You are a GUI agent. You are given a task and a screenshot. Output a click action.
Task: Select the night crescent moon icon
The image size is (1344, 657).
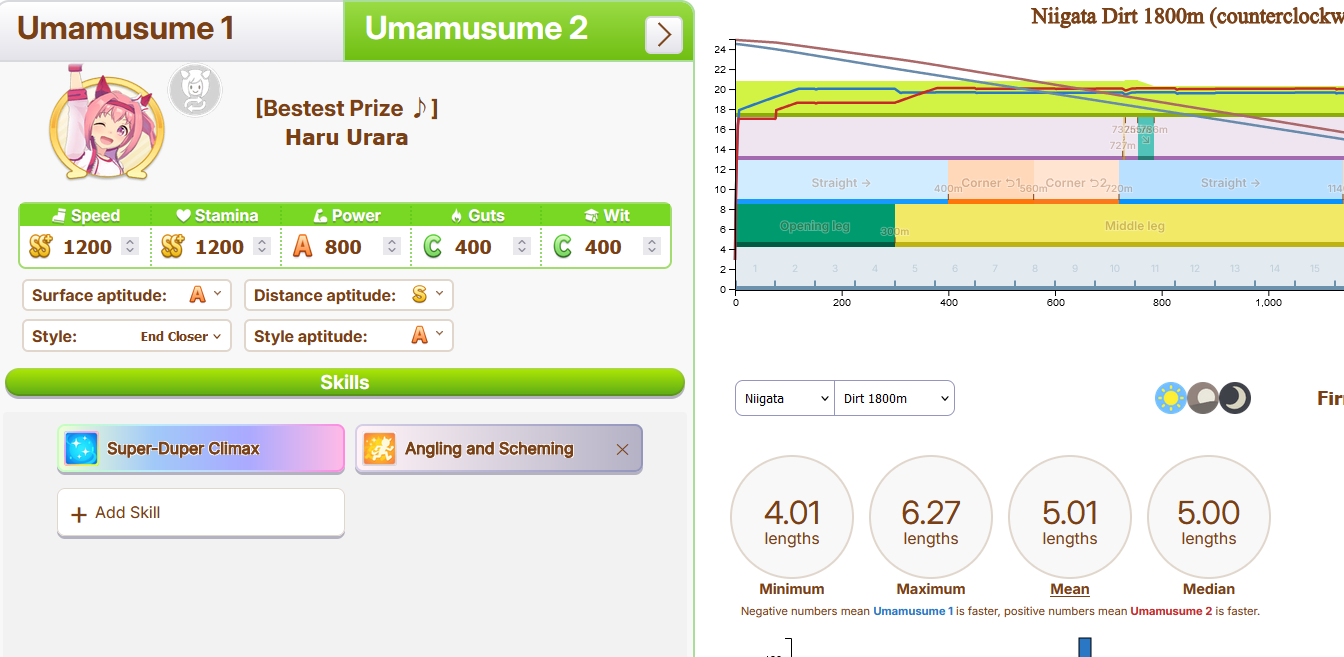pyautogui.click(x=1235, y=398)
